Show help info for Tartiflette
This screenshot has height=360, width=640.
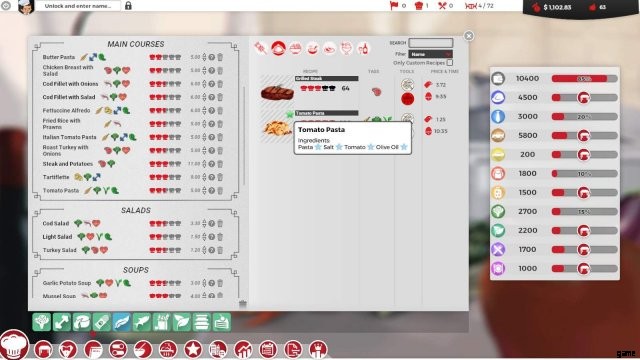click(x=211, y=177)
